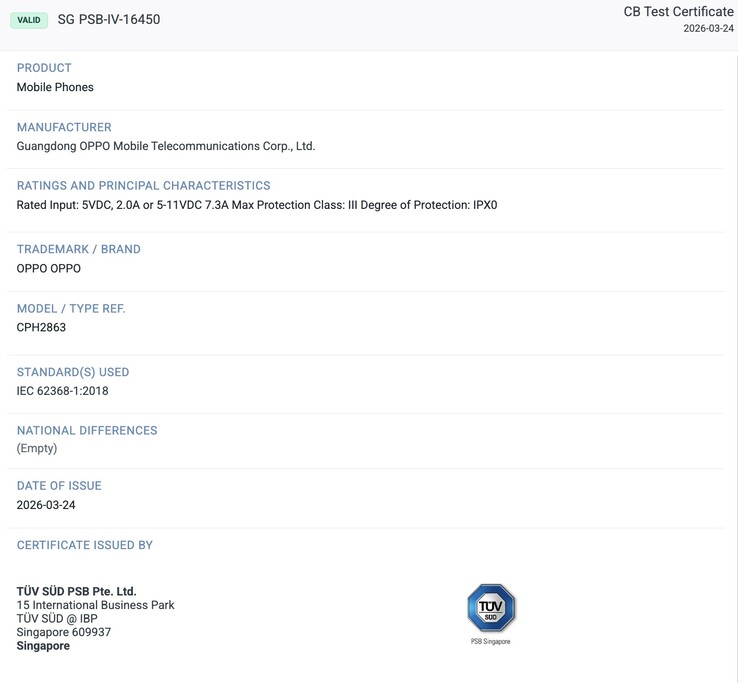Click the PRODUCT section label
This screenshot has height=695, width=738.
[44, 68]
